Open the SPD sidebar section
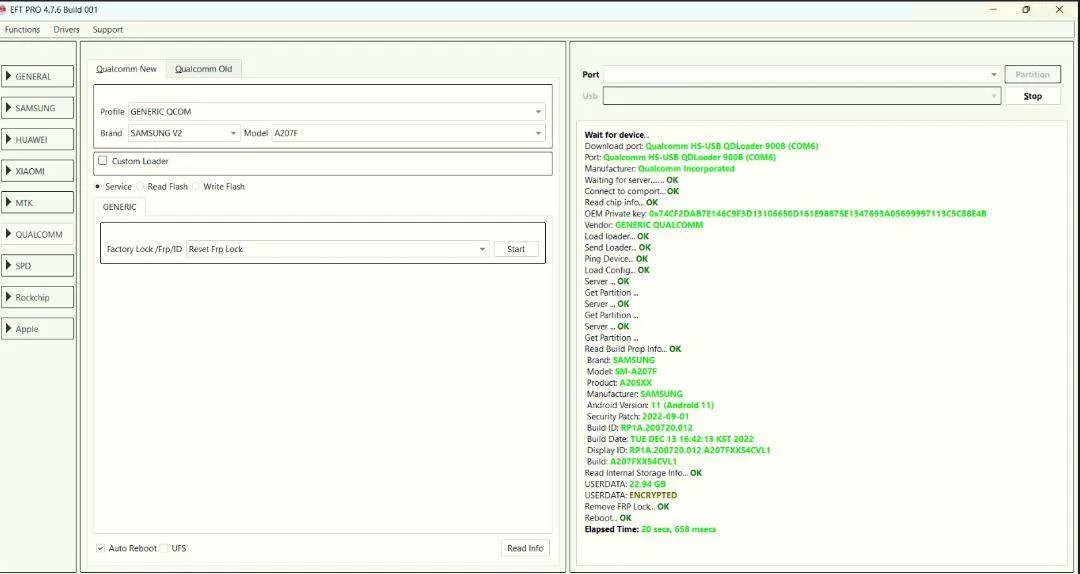The image size is (1080, 574). coord(38,266)
